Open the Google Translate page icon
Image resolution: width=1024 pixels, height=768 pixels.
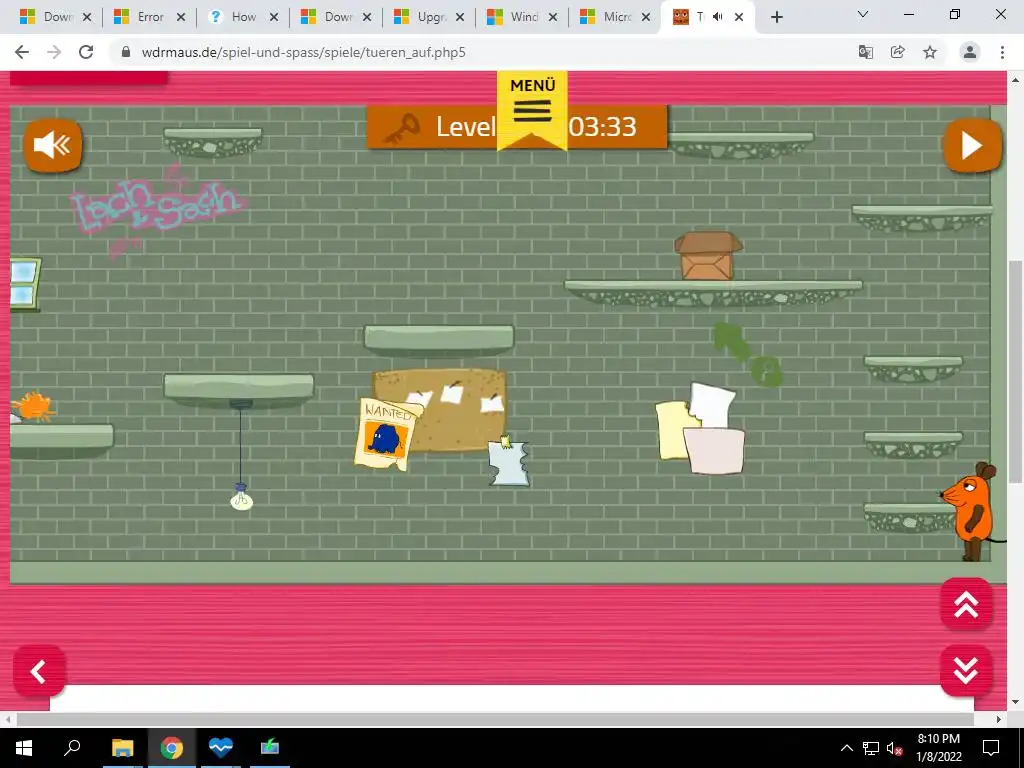[x=866, y=52]
